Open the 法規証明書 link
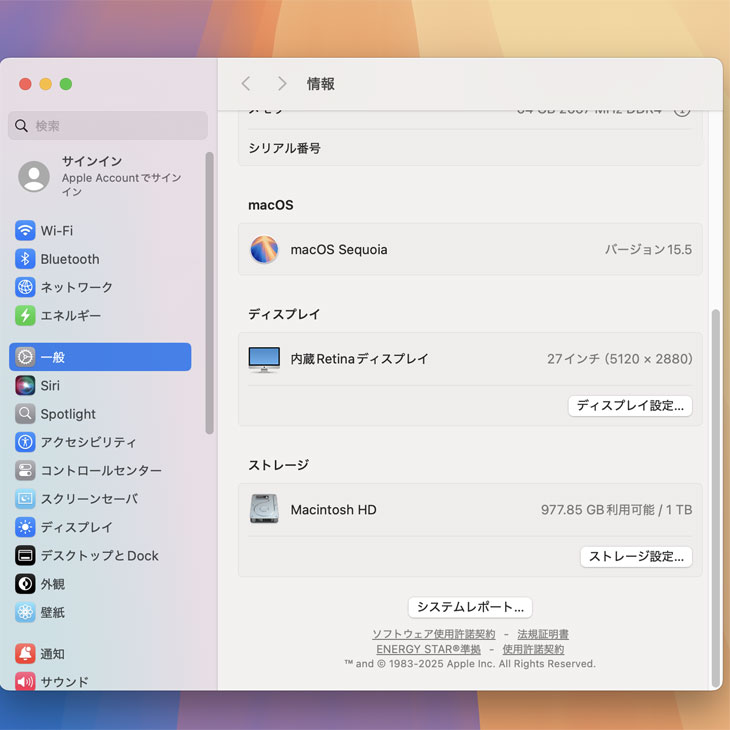Image resolution: width=730 pixels, height=730 pixels. pyautogui.click(x=543, y=634)
